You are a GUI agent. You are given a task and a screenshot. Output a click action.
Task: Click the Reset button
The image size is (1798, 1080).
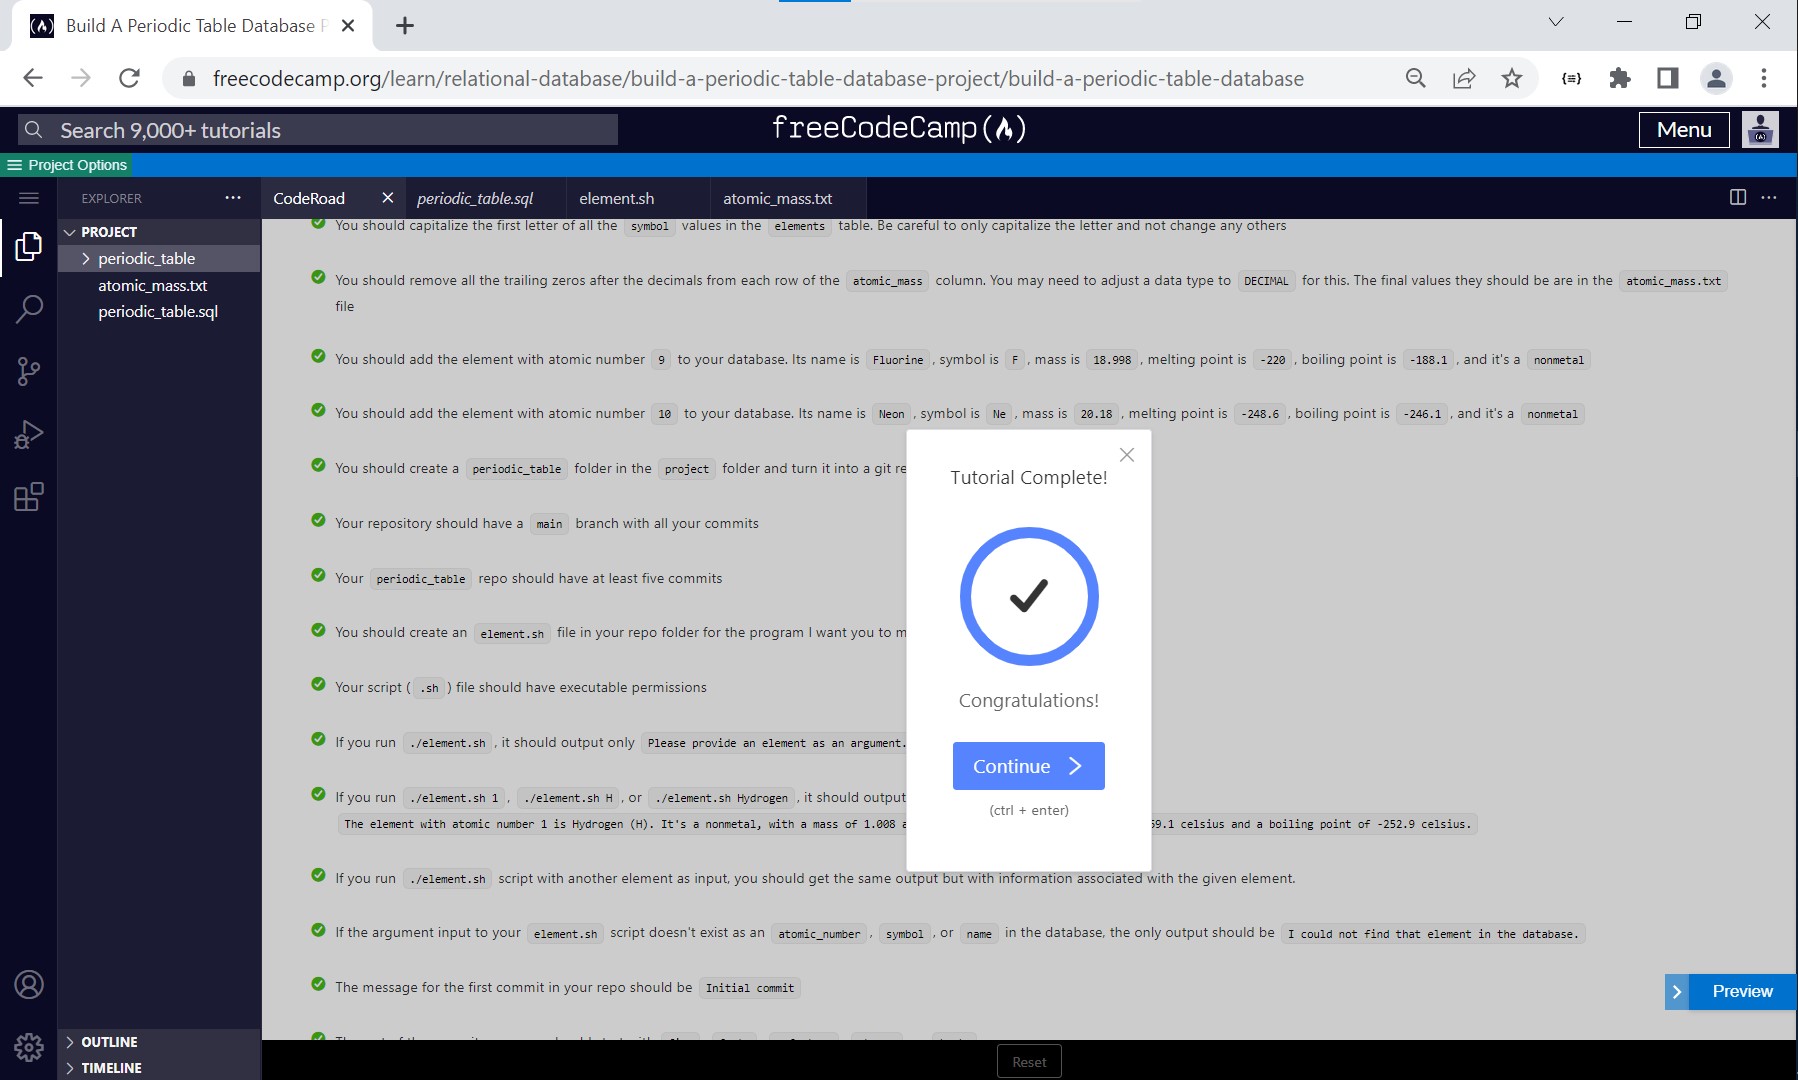(1029, 1062)
